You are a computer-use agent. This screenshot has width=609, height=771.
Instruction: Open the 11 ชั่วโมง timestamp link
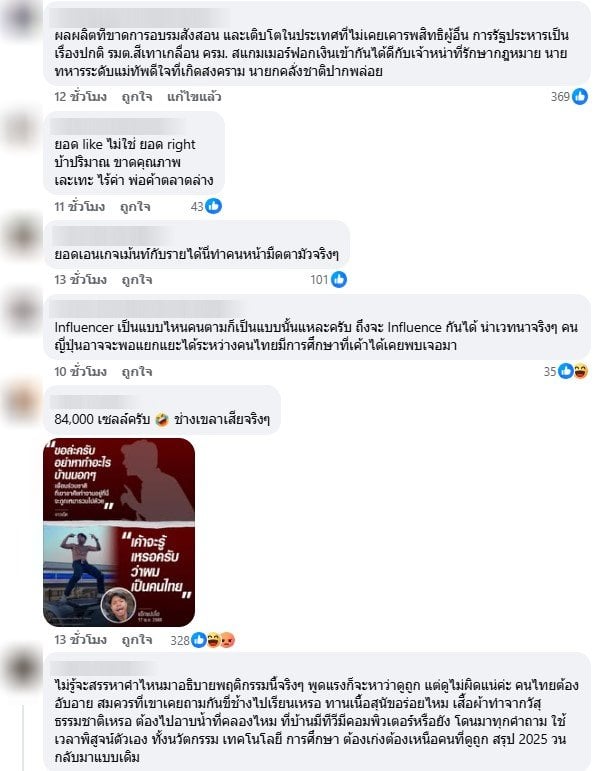(x=79, y=207)
